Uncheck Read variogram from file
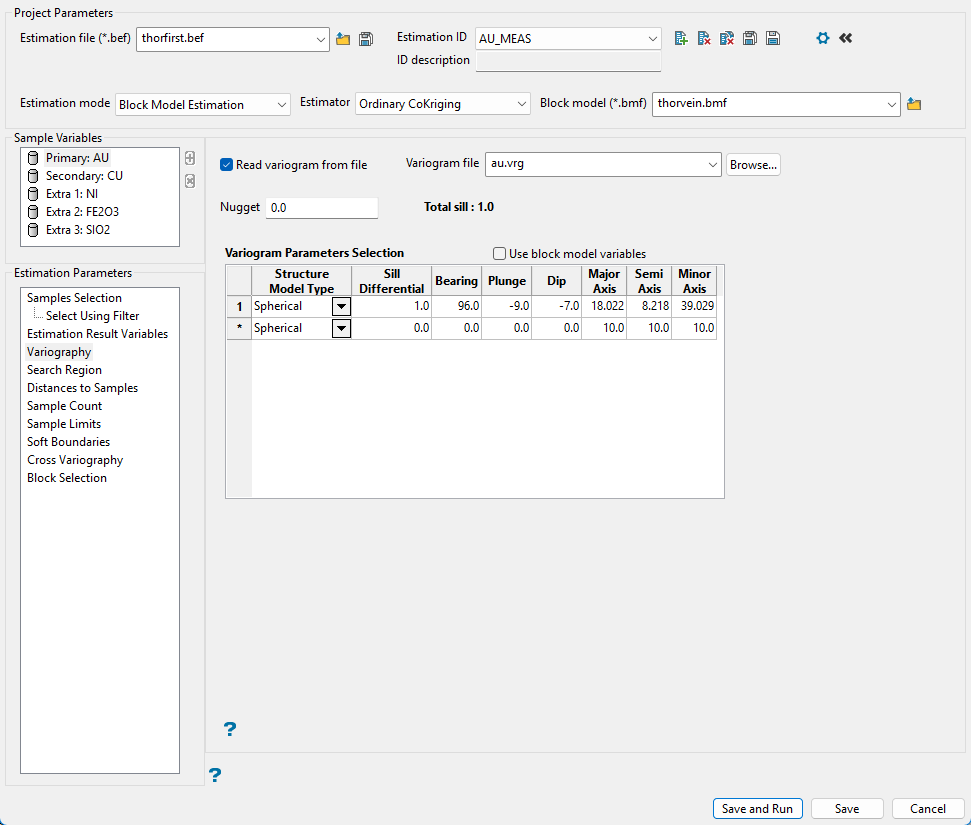The image size is (971, 825). point(227,165)
